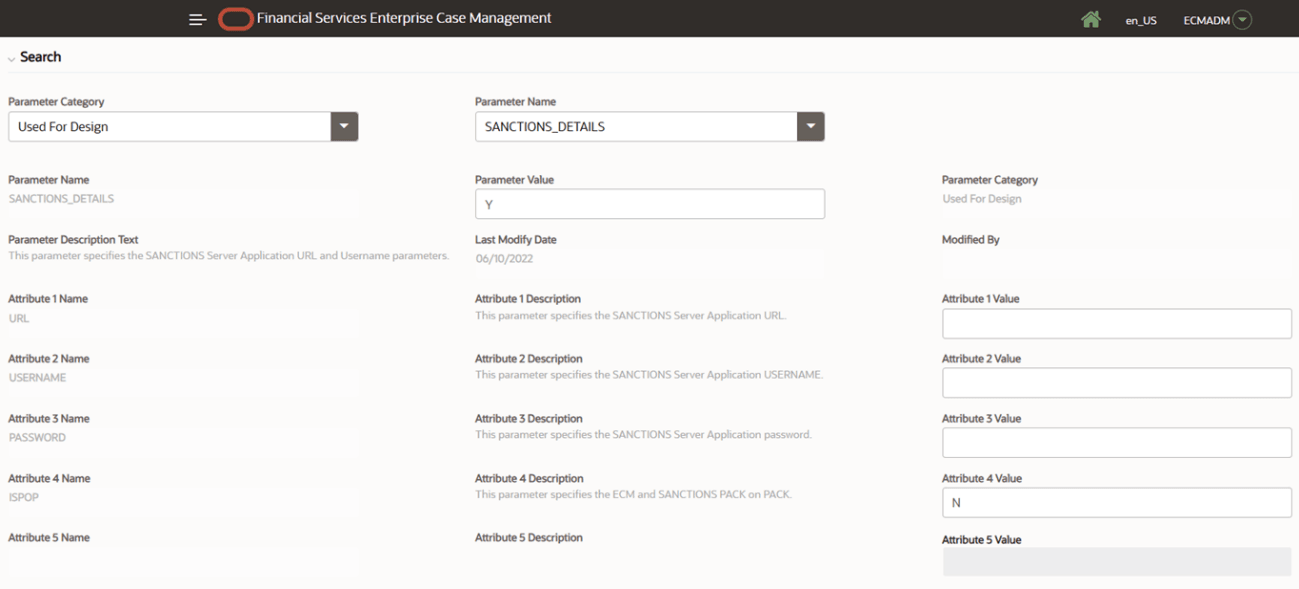Click the disabled Attribute 5 Value field
Viewport: 1299px width, 589px height.
click(1117, 561)
